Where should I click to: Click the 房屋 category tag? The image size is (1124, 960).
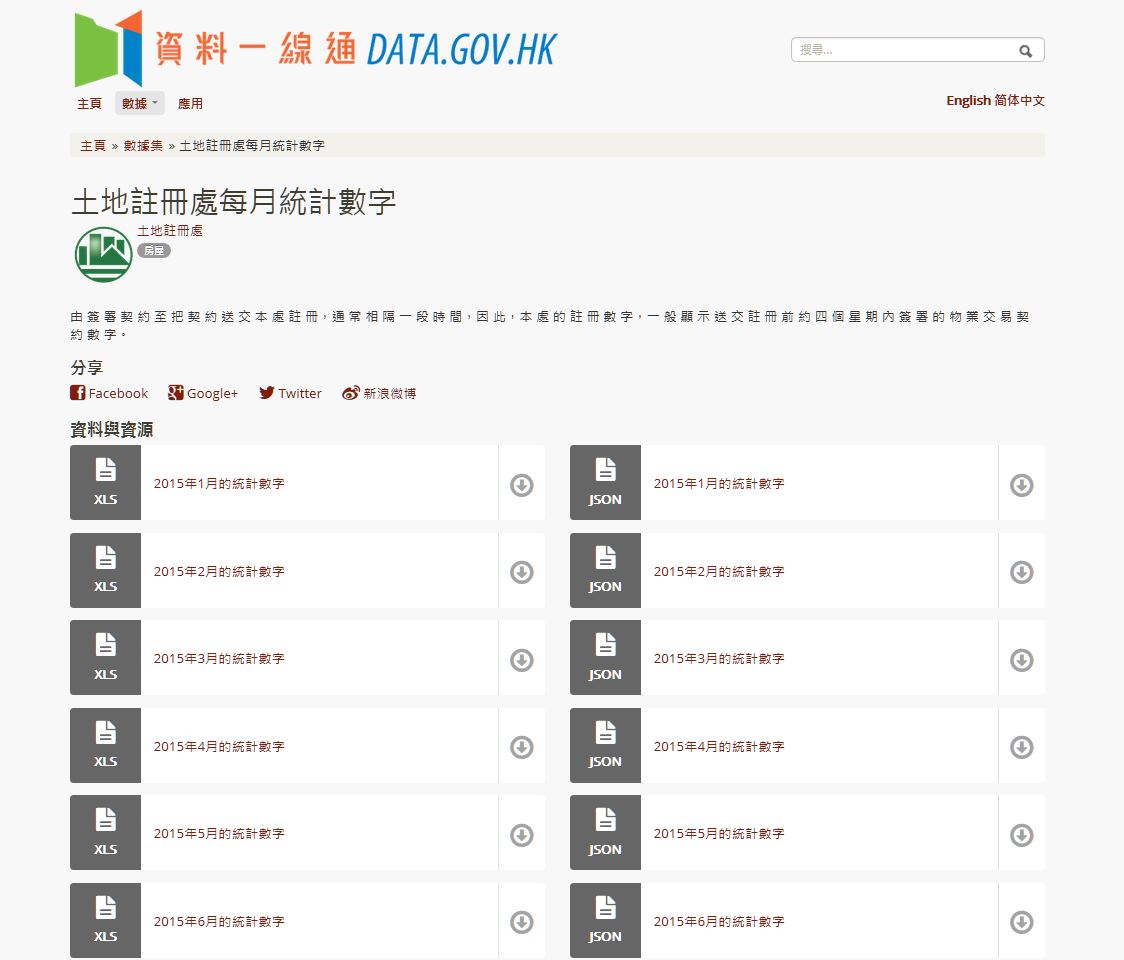tap(154, 251)
